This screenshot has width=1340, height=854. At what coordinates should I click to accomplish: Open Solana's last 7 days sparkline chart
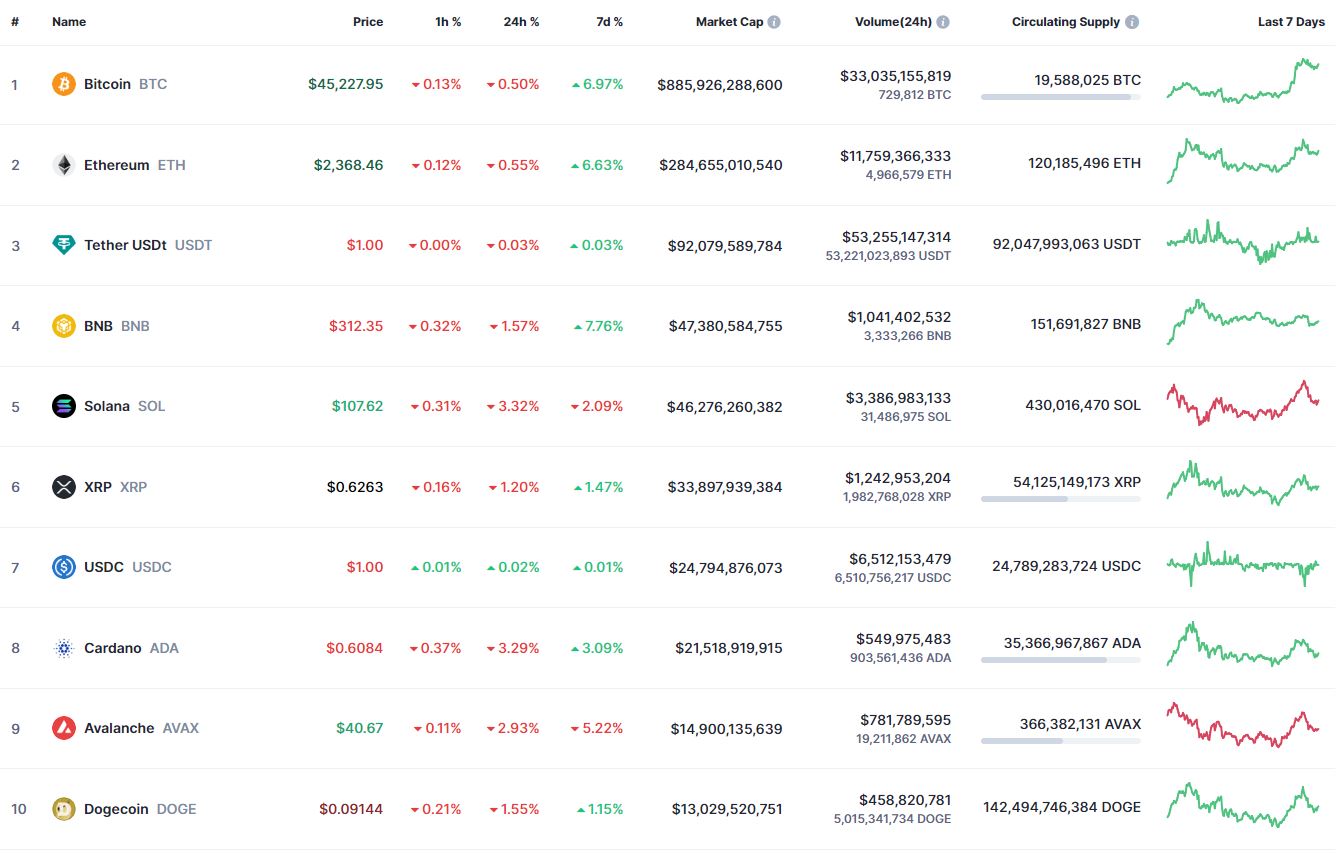tap(1243, 403)
